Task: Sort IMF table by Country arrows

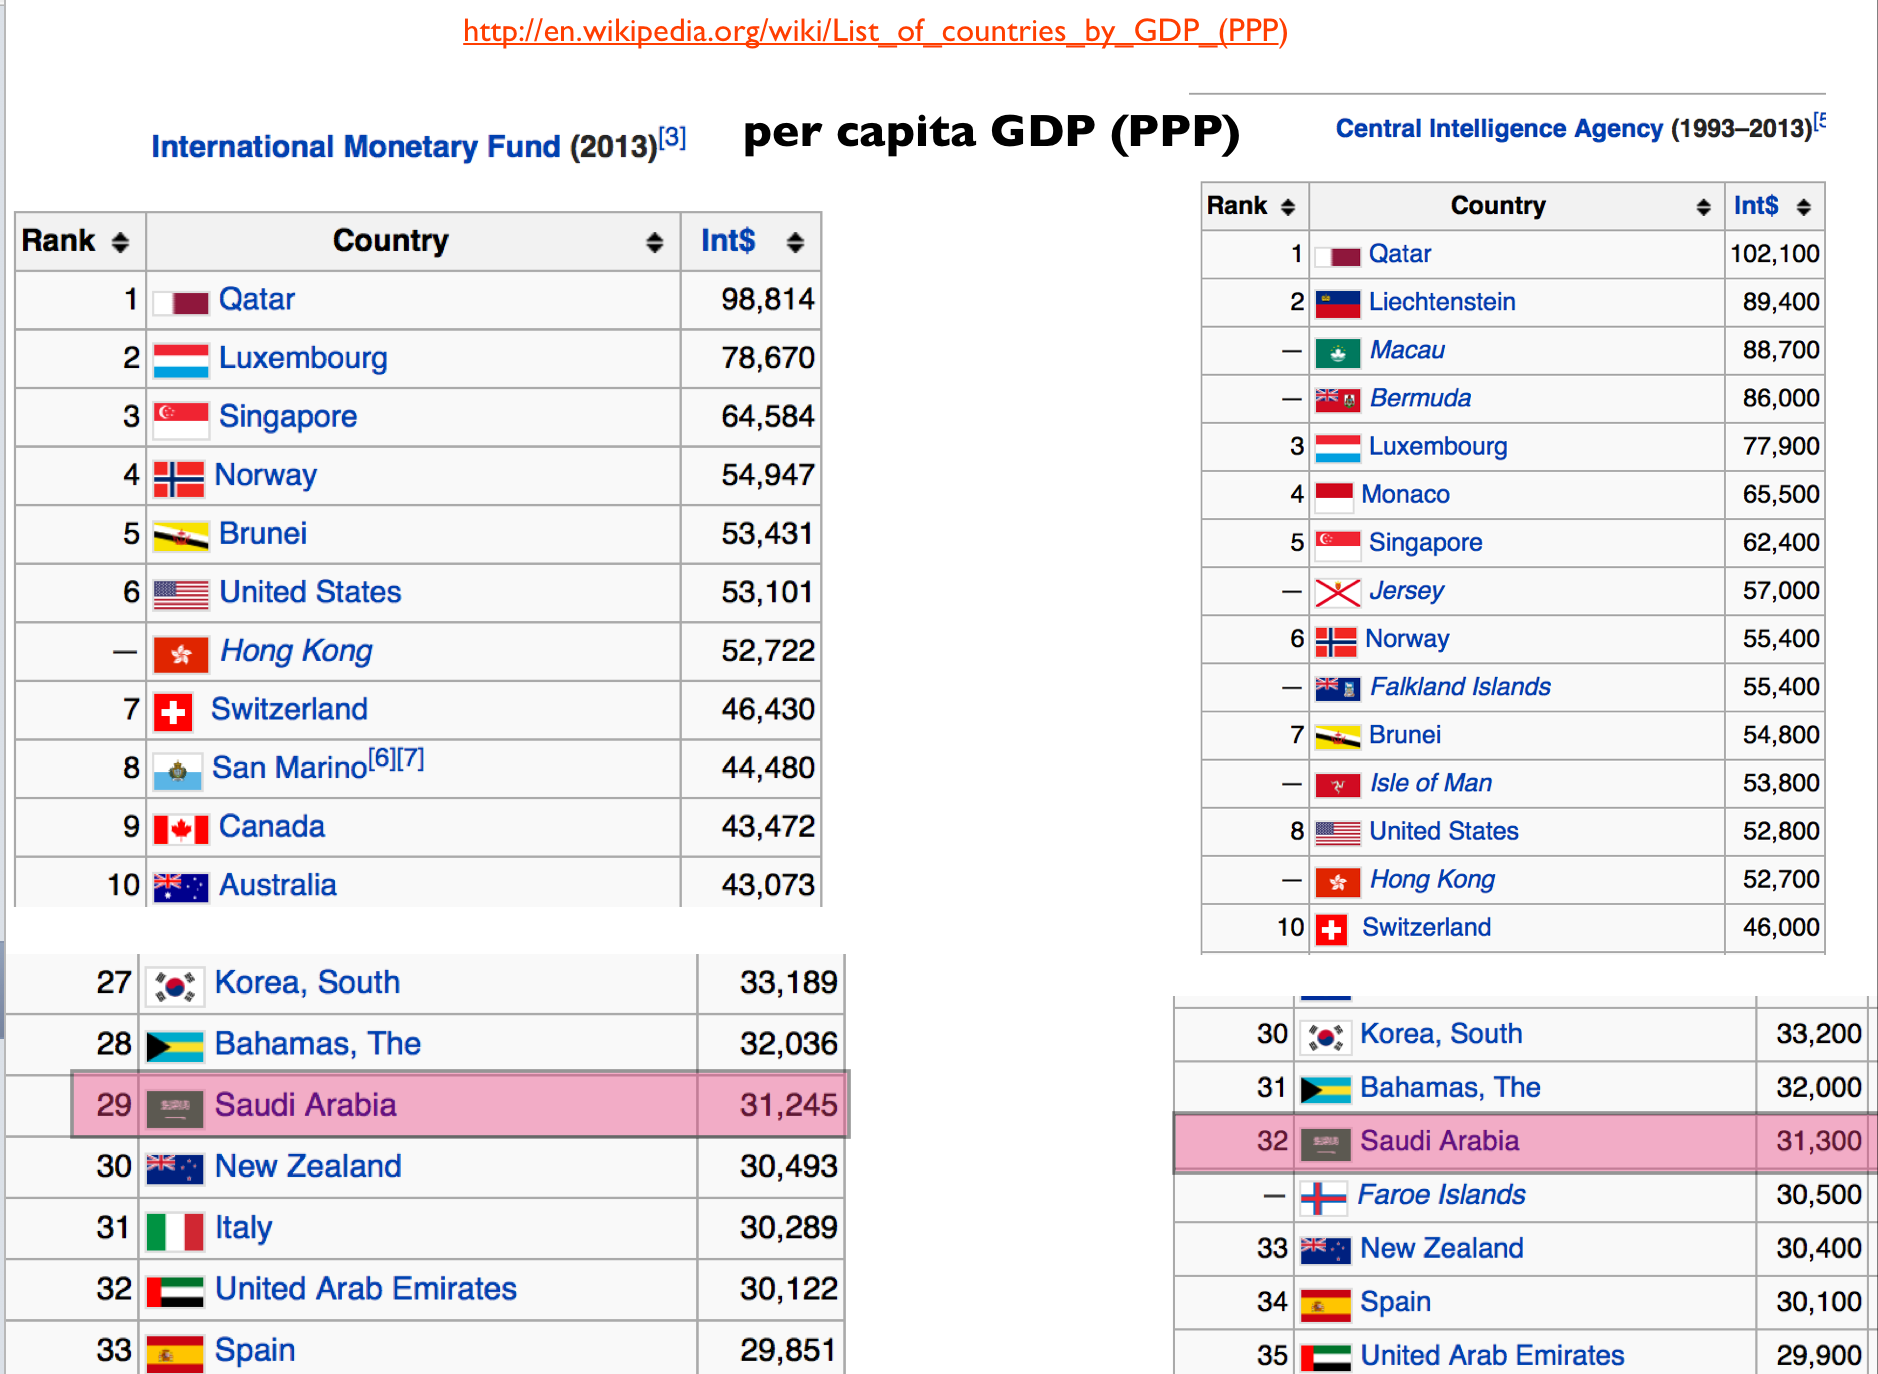Action: pos(654,242)
